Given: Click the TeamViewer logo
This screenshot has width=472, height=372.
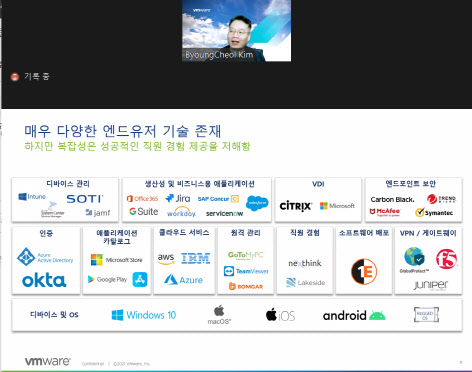Looking at the screenshot, I should (246, 271).
